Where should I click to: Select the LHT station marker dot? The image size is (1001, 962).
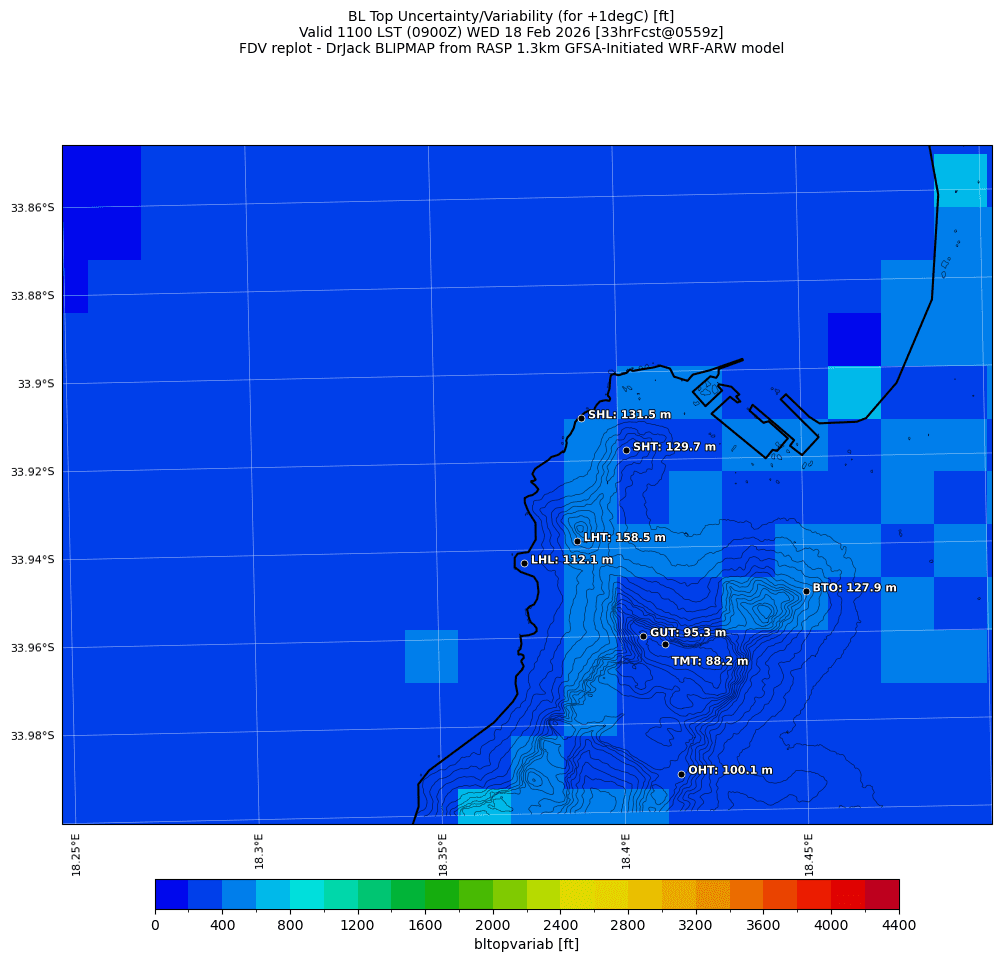click(x=577, y=541)
